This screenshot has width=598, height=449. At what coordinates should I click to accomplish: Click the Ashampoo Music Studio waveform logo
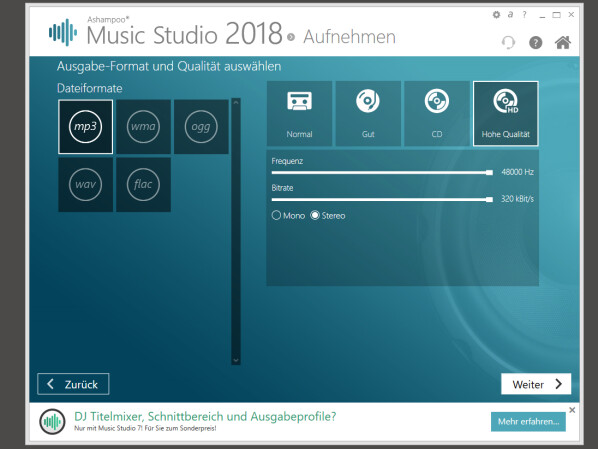click(63, 32)
